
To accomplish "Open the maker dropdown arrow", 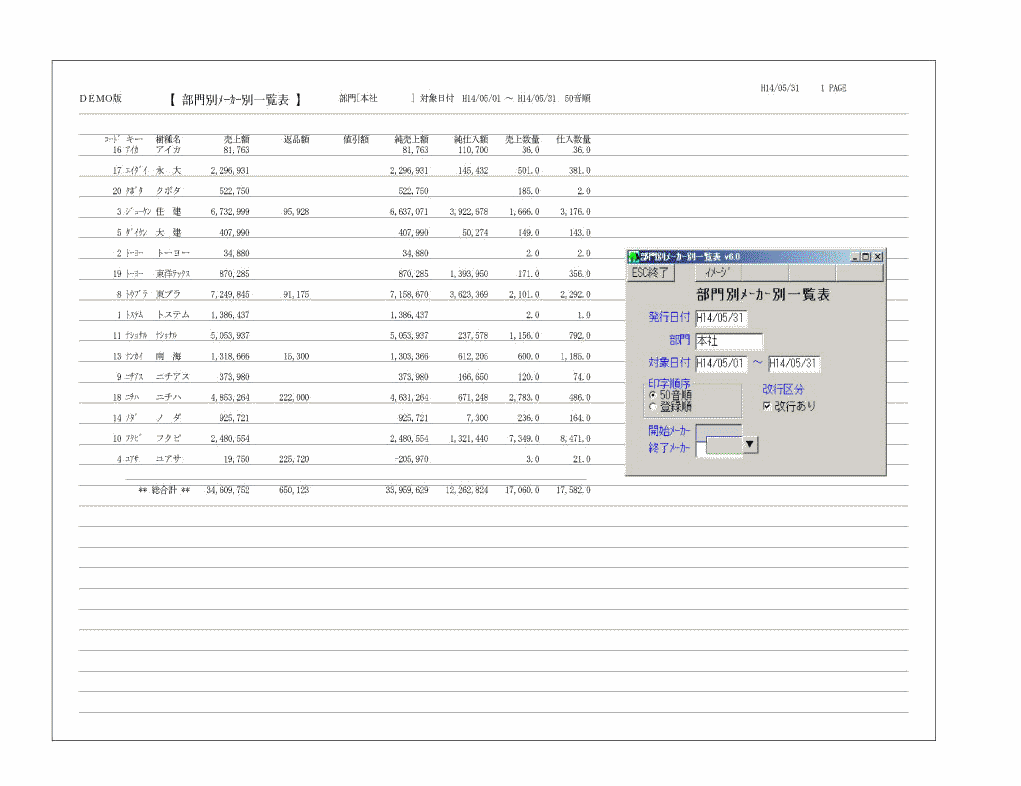I will pos(749,444).
